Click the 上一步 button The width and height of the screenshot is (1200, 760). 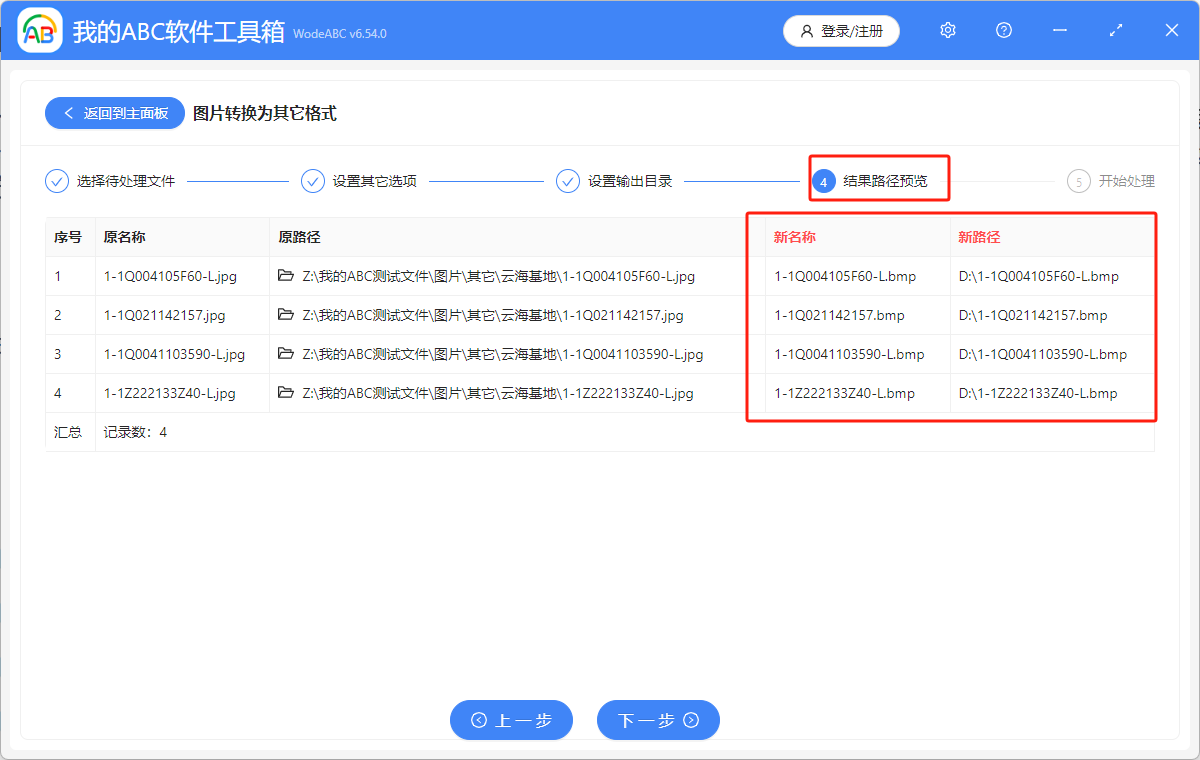tap(511, 720)
